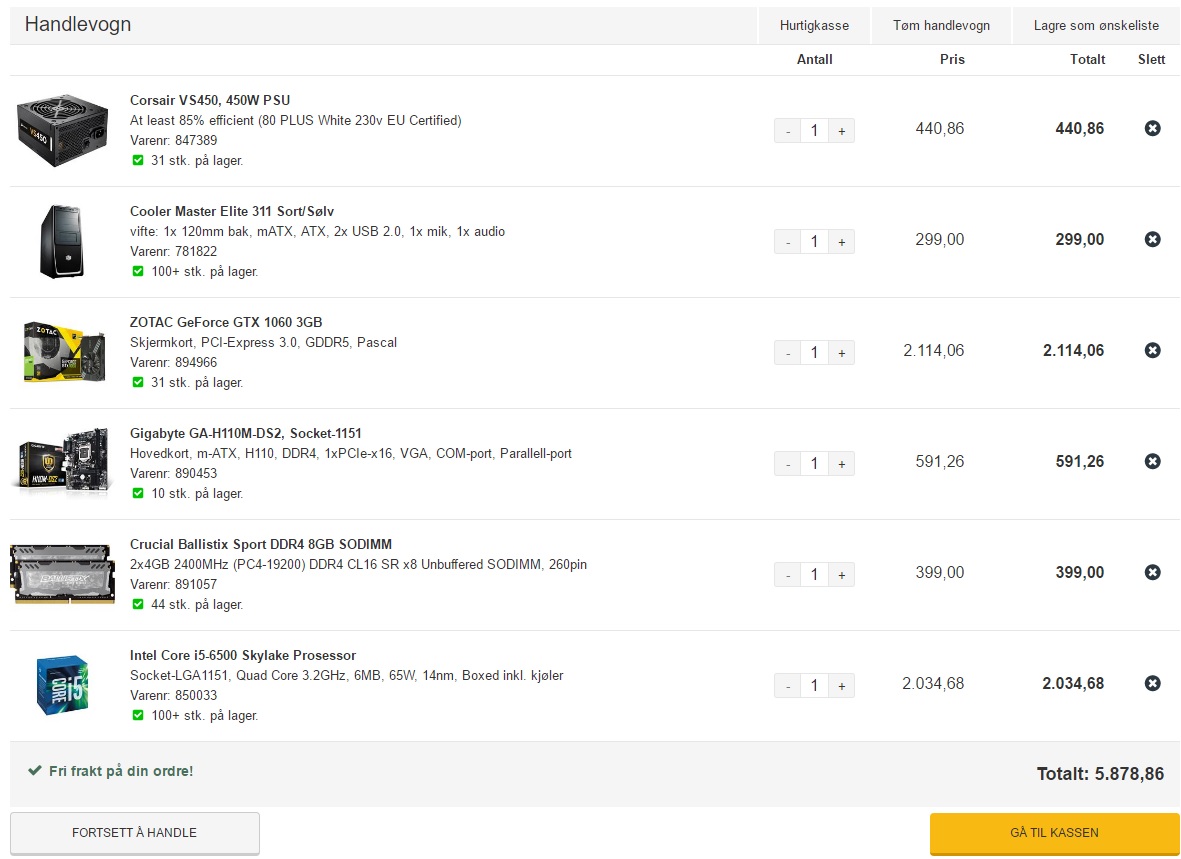Remove ZOTAC GeForce GTX 1060 item

click(x=1152, y=350)
